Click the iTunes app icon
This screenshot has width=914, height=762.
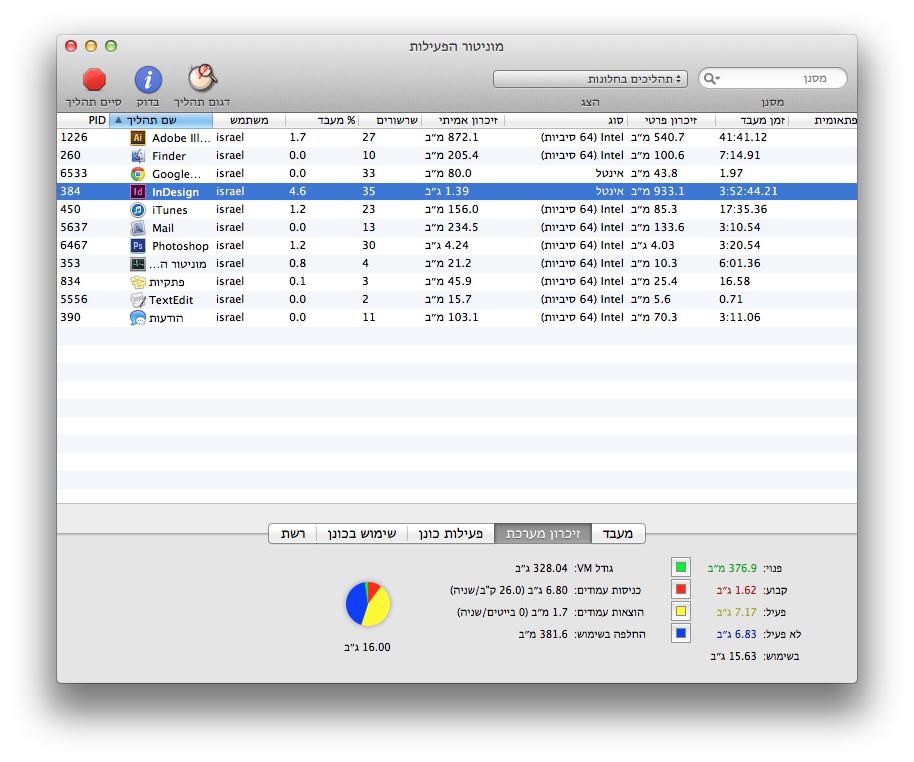pos(138,210)
